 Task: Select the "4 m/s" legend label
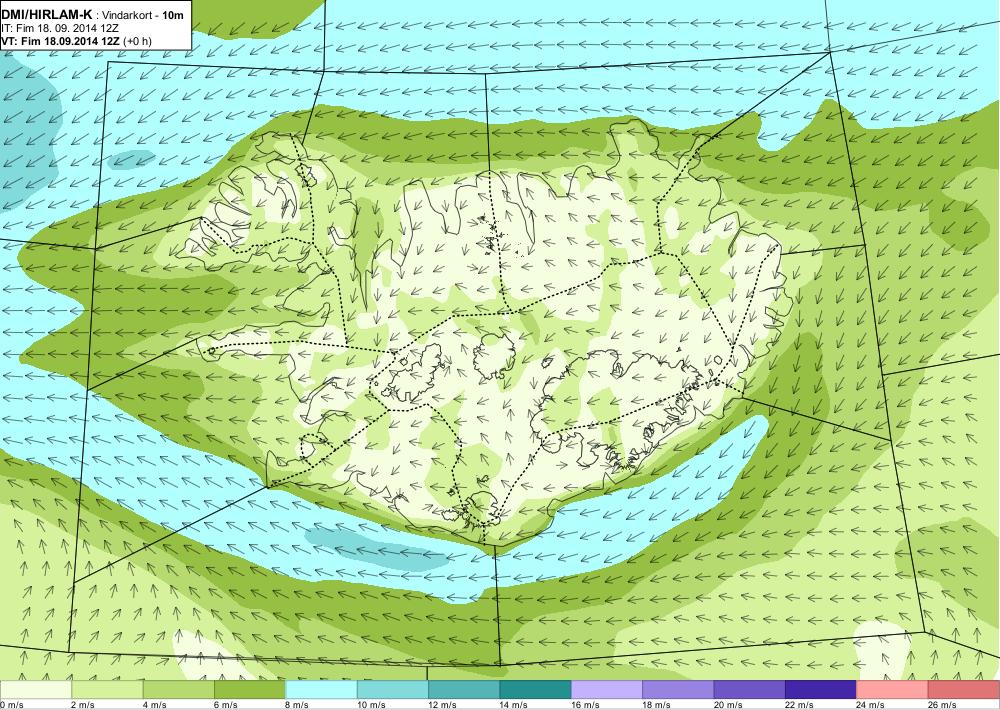pos(154,705)
